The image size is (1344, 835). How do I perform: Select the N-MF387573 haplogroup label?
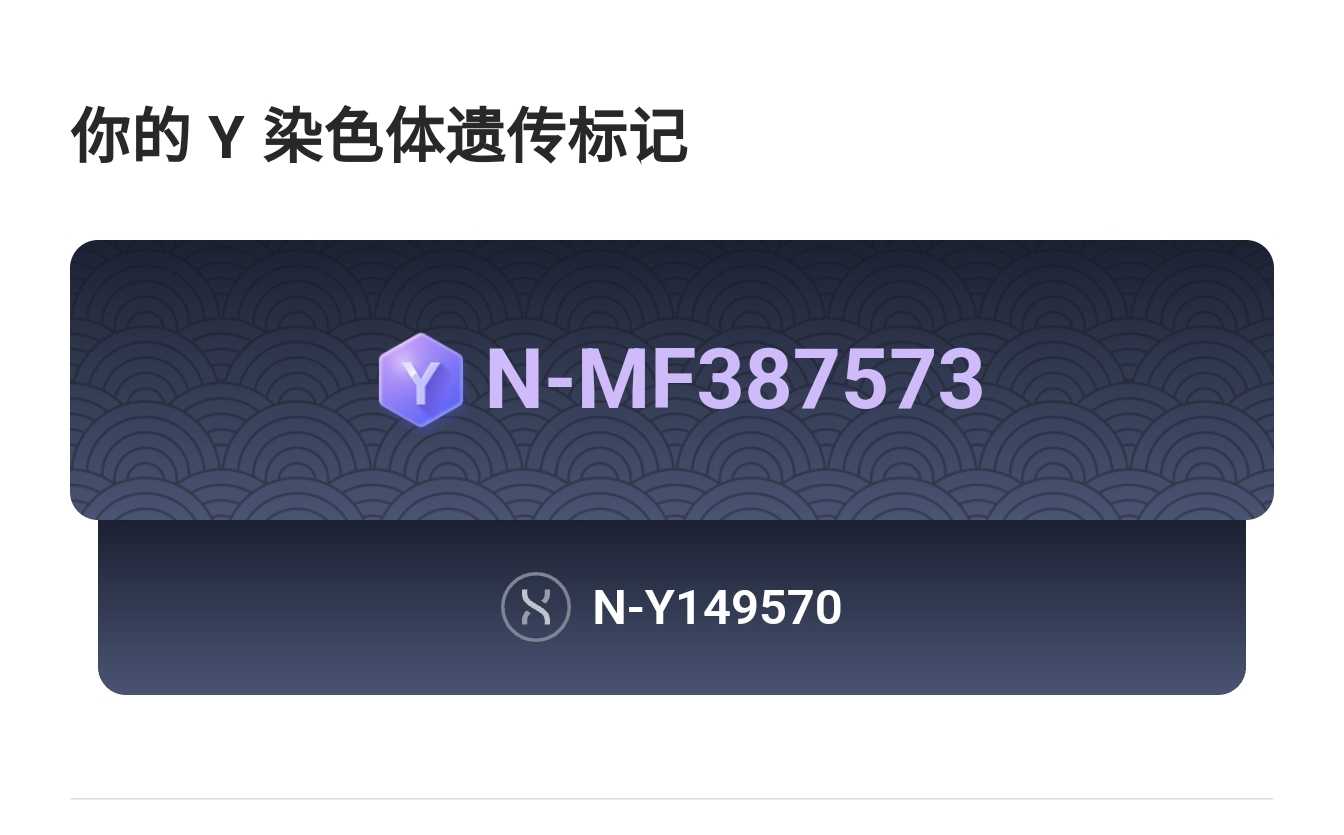pyautogui.click(x=735, y=380)
